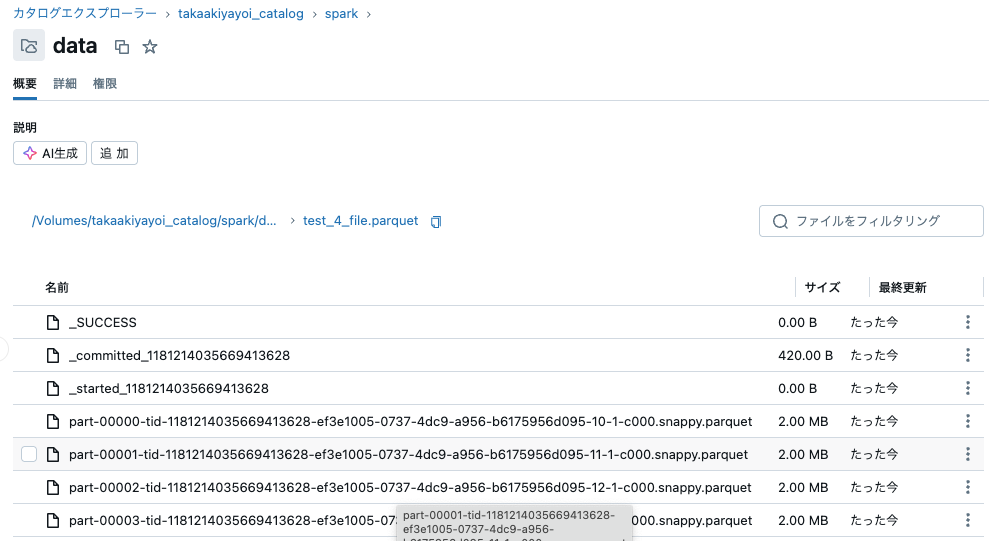
Task: Switch to the 権限 tab
Action: (105, 84)
